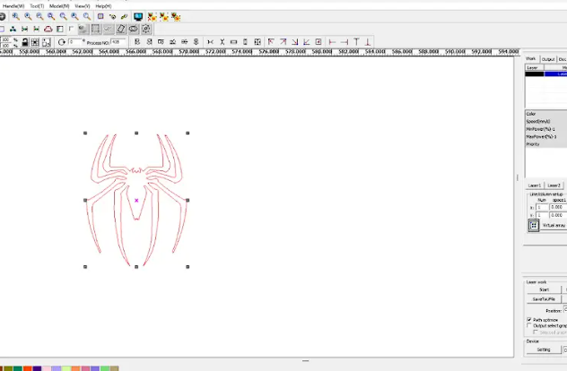Switch to the Output tab
Image resolution: width=567 pixels, height=371 pixels.
click(x=548, y=59)
